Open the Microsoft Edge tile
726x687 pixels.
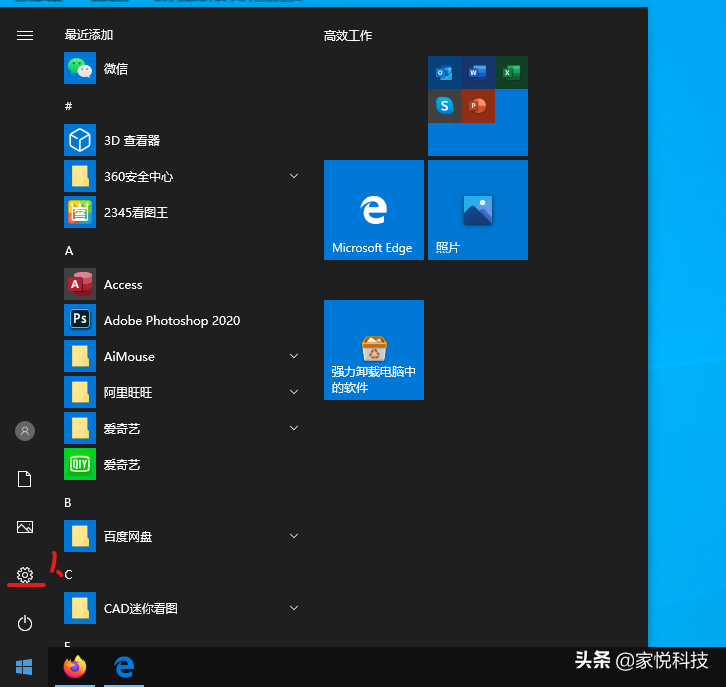[x=374, y=210]
